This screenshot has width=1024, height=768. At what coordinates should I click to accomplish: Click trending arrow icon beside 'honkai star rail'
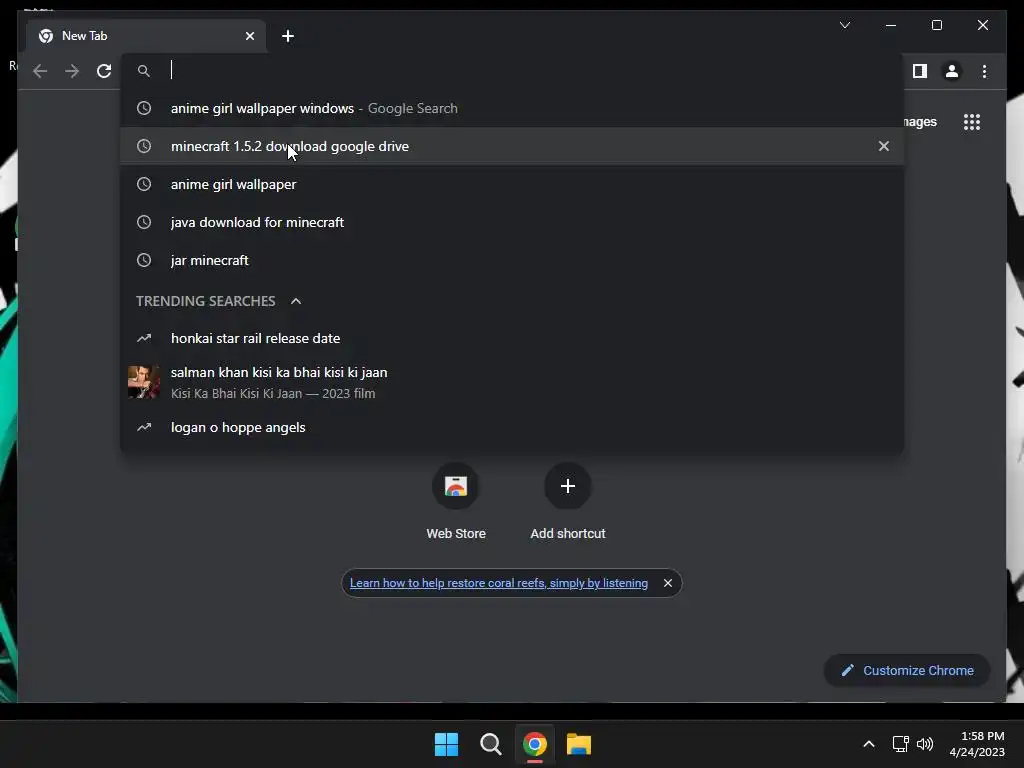coord(144,338)
